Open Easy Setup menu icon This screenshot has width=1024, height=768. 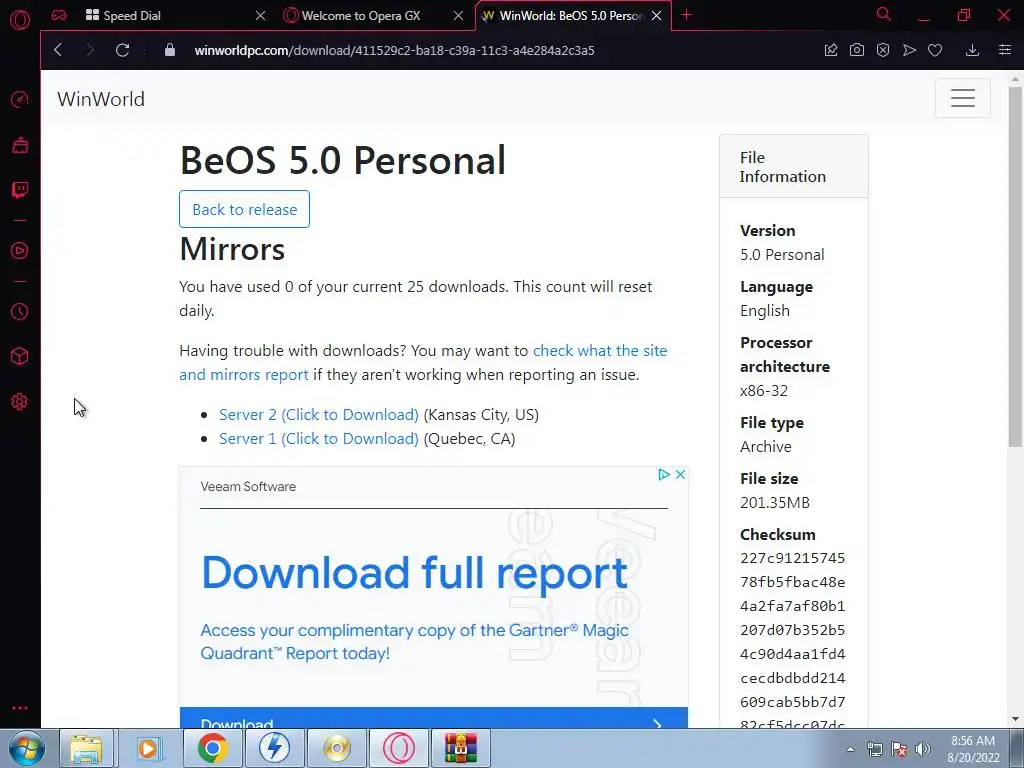(1005, 50)
